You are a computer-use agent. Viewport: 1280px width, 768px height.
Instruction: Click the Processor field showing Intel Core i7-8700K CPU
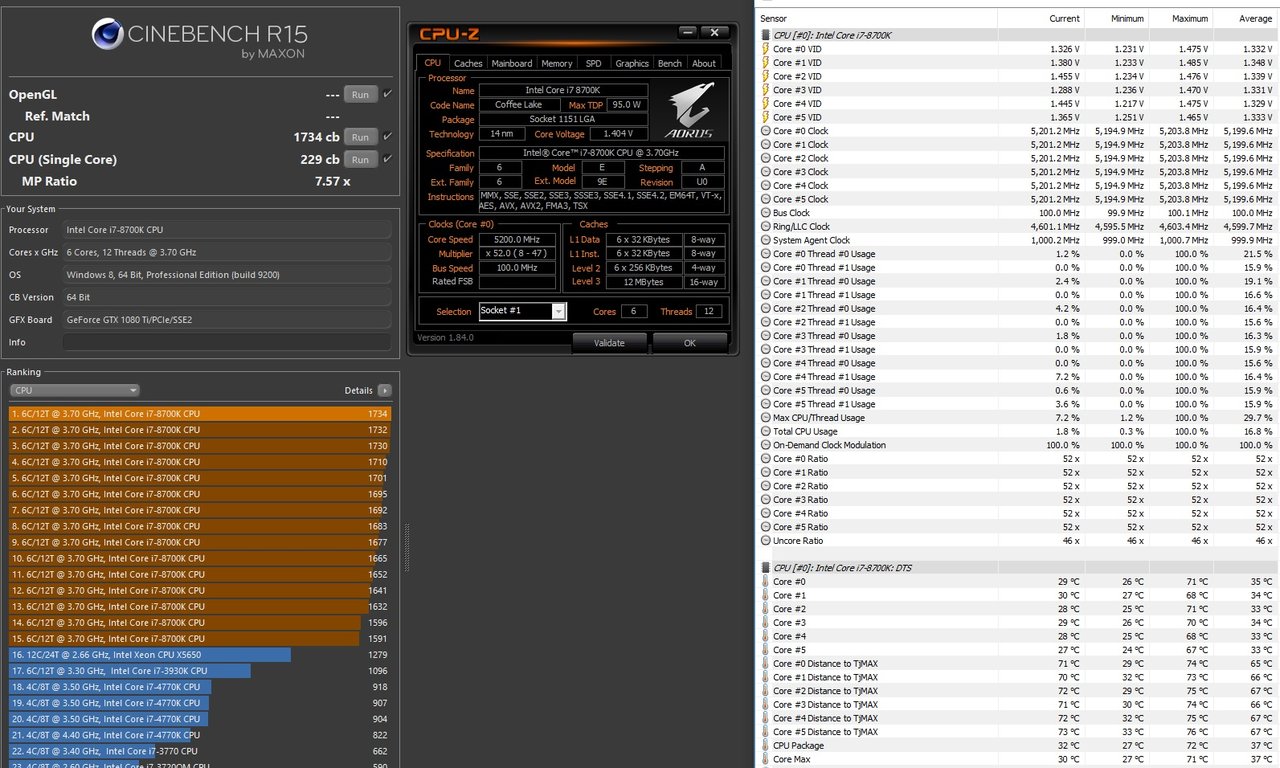click(227, 230)
